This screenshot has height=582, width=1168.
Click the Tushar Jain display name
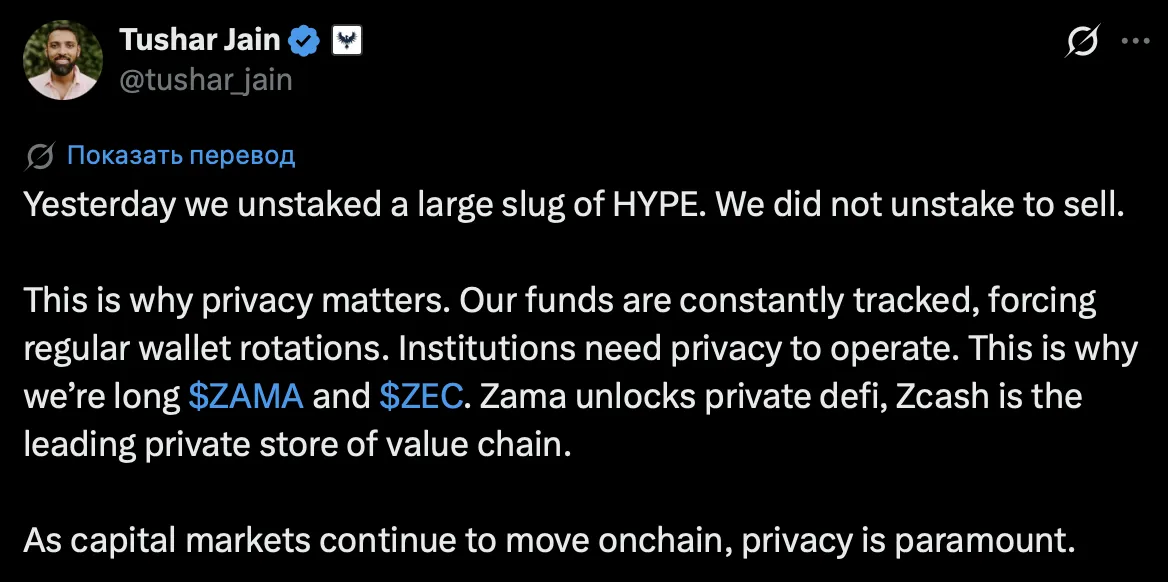(x=200, y=40)
